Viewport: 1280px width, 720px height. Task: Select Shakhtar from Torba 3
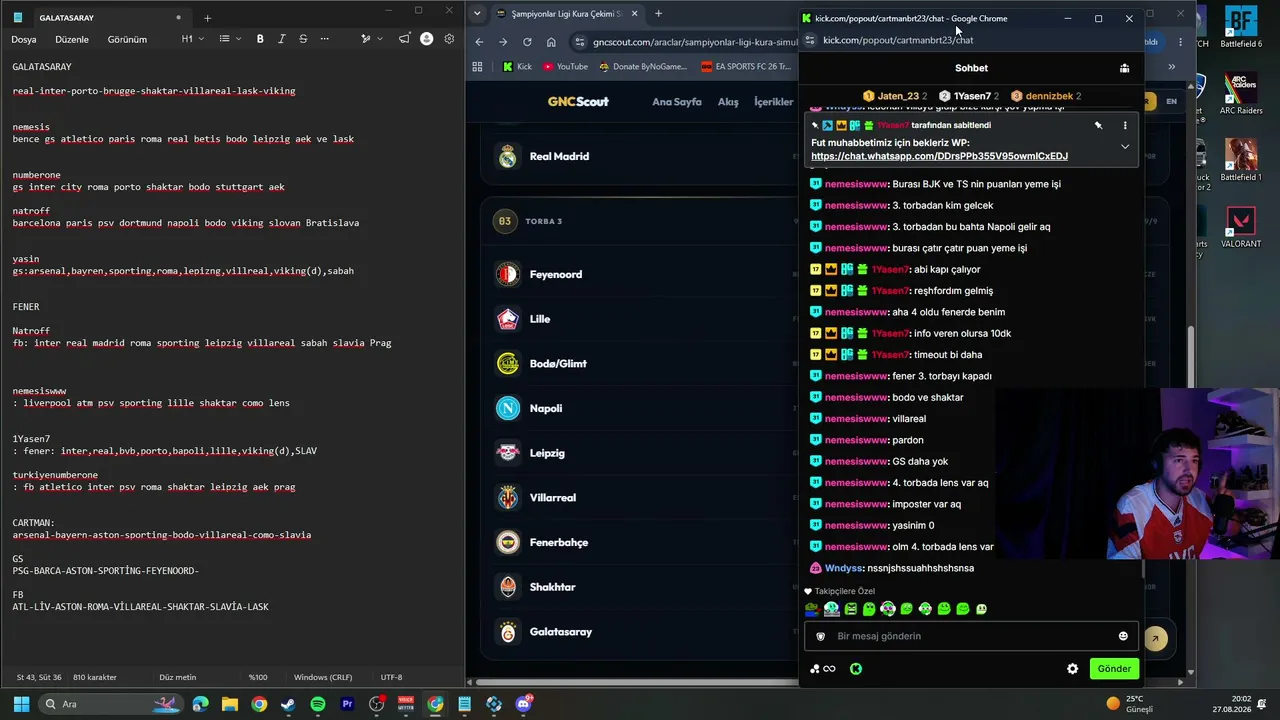coord(640,587)
